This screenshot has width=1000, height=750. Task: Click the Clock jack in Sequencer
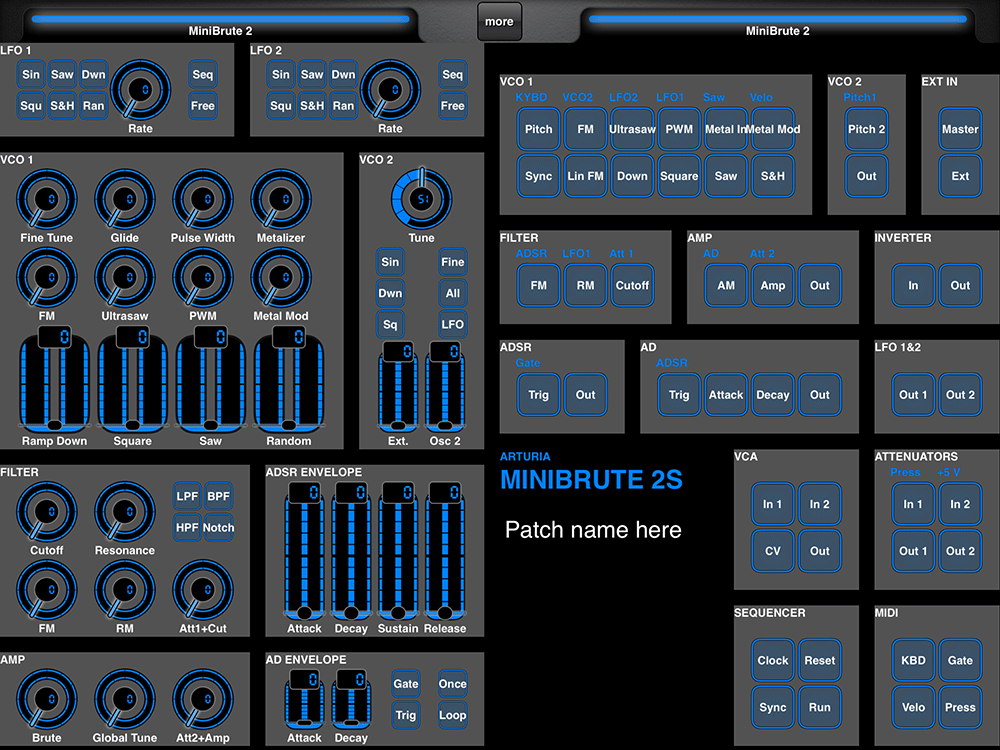(x=773, y=660)
